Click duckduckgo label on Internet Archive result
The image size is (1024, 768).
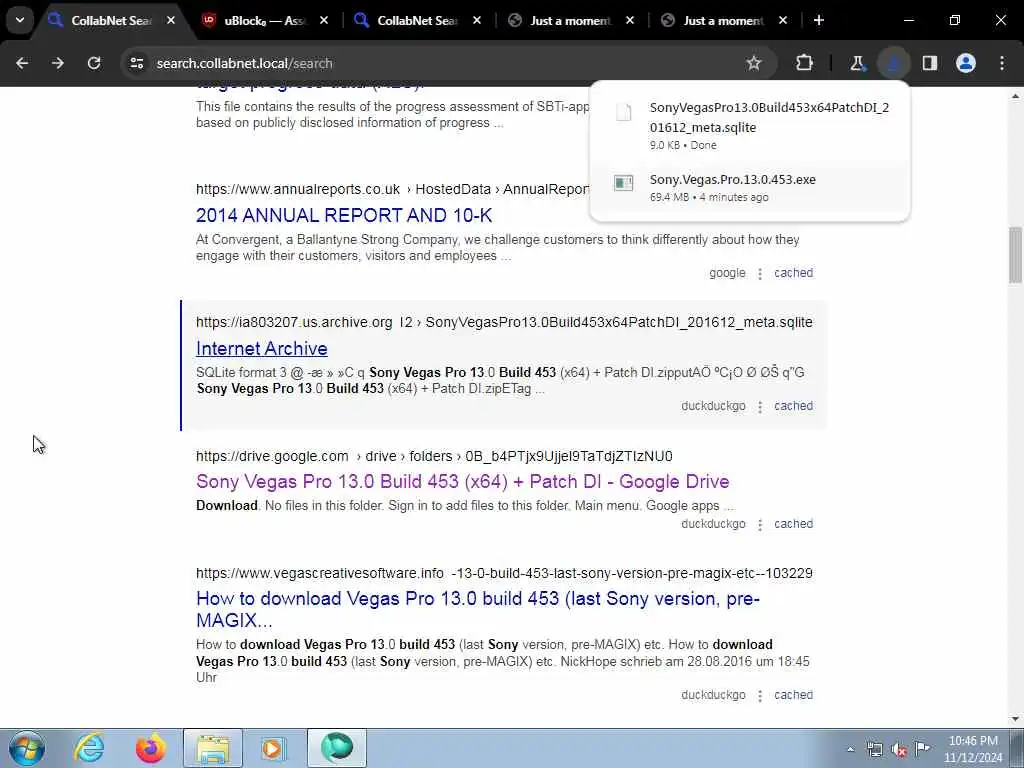coord(713,406)
